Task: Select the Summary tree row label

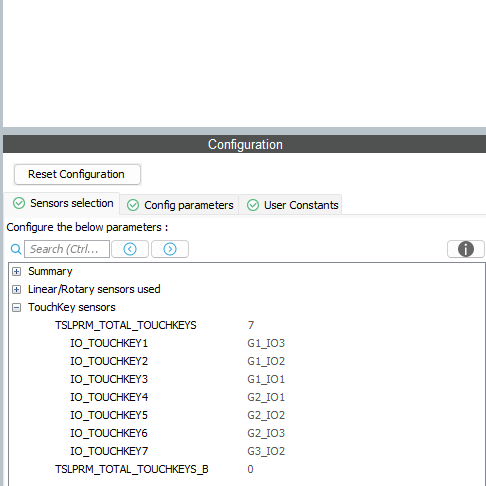Action: coord(50,271)
